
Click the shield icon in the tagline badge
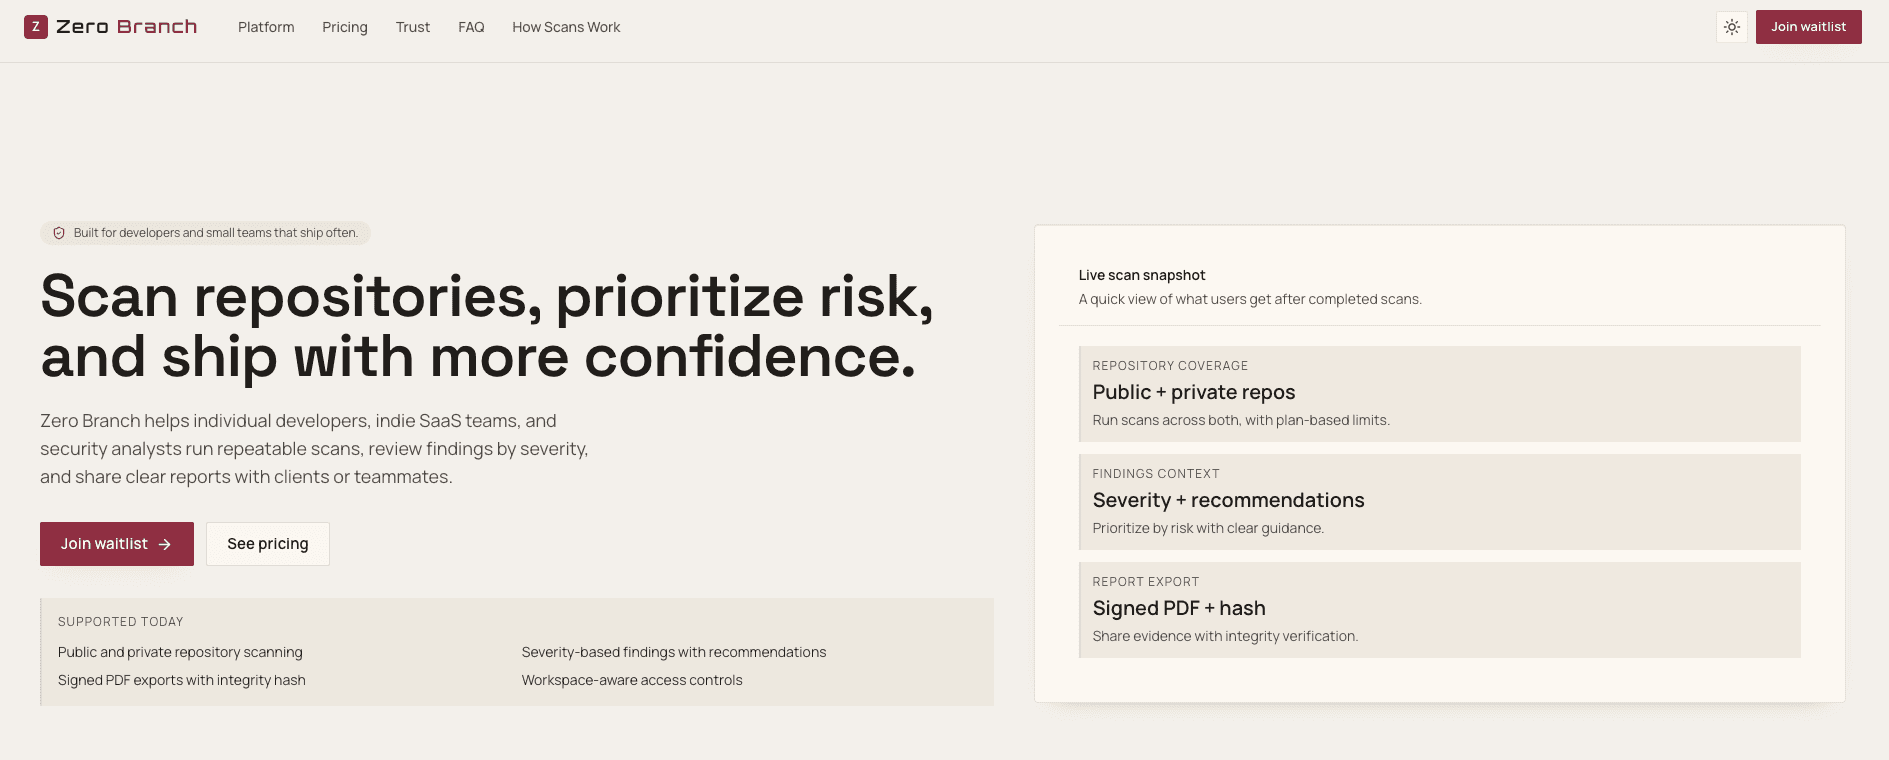[x=59, y=233]
